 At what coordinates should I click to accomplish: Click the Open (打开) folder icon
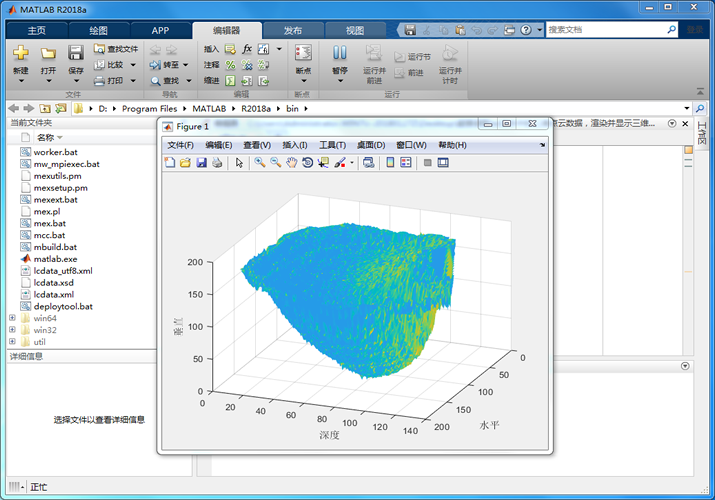pyautogui.click(x=48, y=54)
